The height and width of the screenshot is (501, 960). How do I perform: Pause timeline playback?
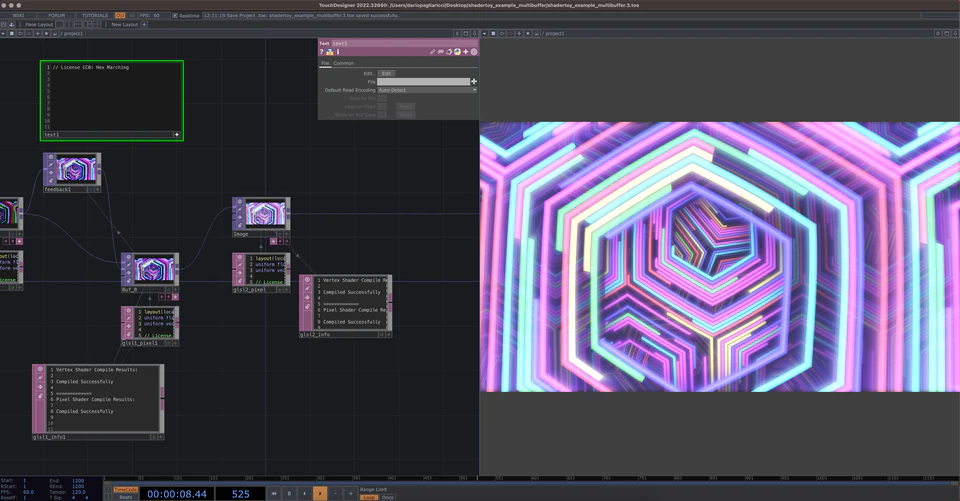click(289, 493)
